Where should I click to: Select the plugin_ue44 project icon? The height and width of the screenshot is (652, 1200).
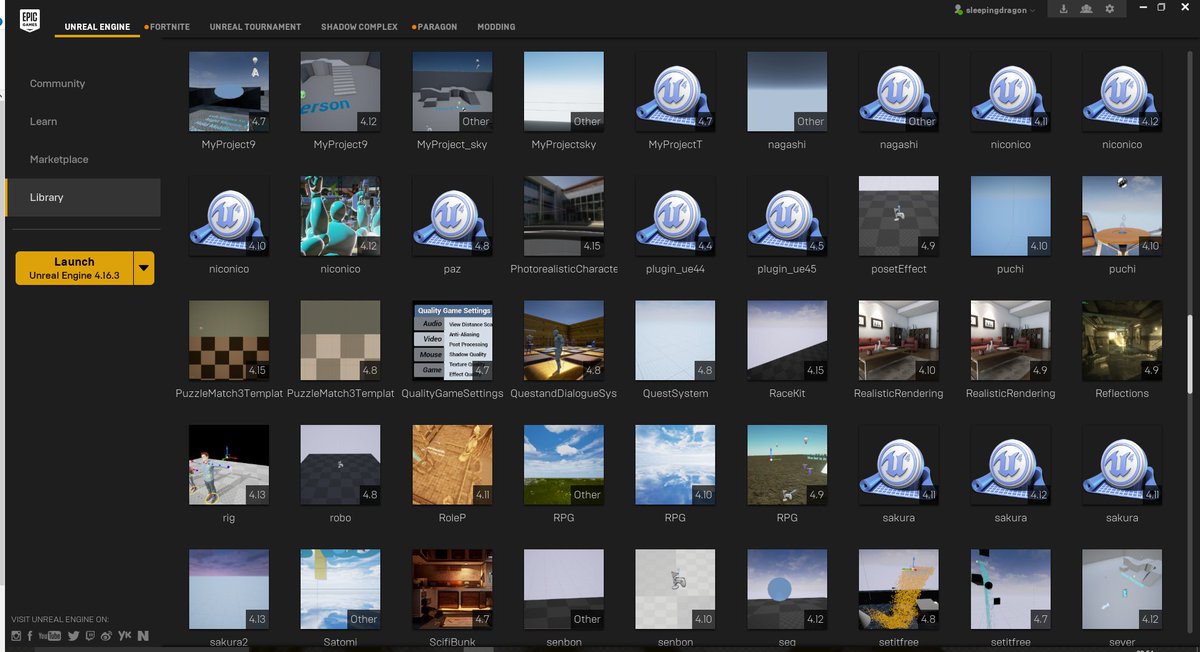coord(675,216)
